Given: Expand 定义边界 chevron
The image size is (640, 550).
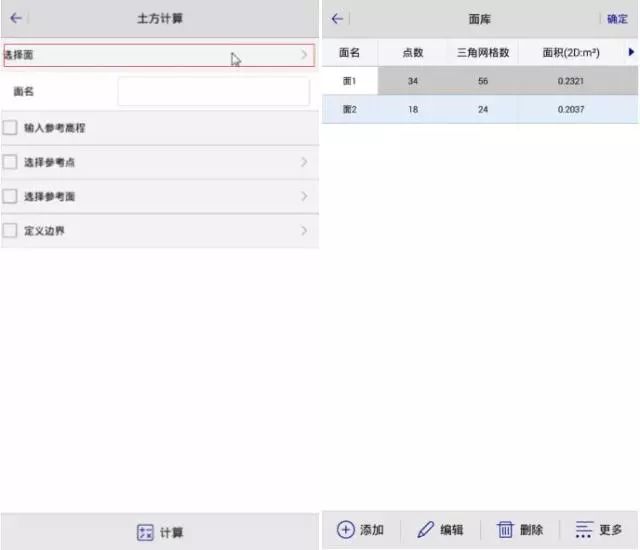Looking at the screenshot, I should [304, 231].
